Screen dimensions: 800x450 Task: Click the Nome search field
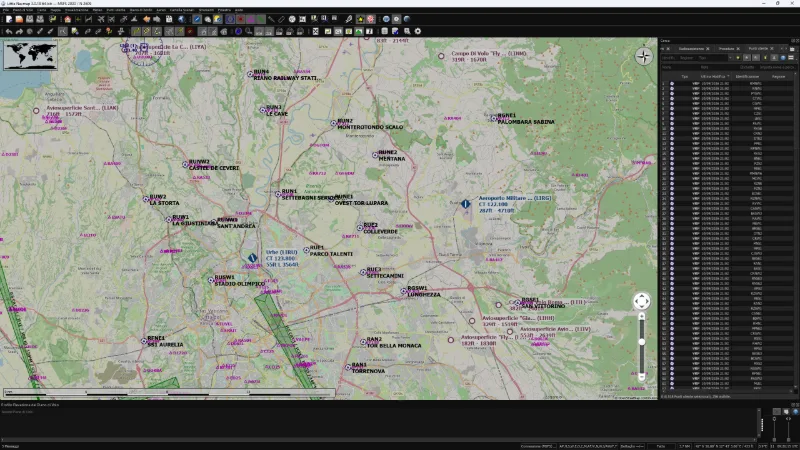click(681, 67)
